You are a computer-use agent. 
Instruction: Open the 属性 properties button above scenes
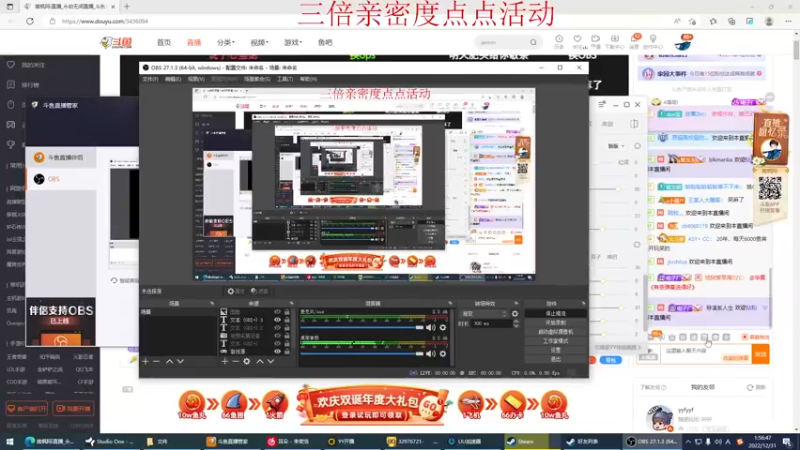(236, 291)
